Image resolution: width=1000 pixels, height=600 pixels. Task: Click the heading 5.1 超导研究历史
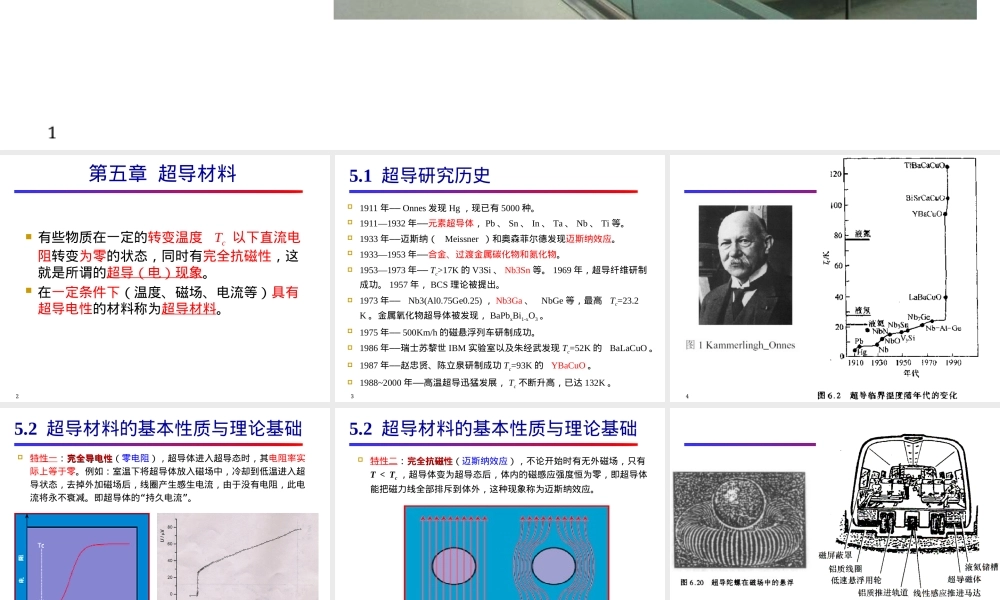coord(420,175)
